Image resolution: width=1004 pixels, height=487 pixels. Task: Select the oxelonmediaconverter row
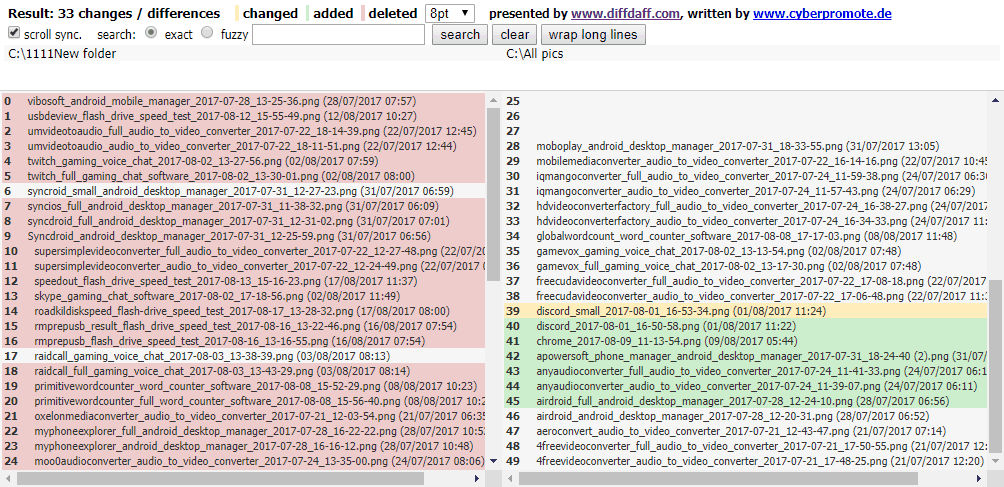pyautogui.click(x=243, y=416)
